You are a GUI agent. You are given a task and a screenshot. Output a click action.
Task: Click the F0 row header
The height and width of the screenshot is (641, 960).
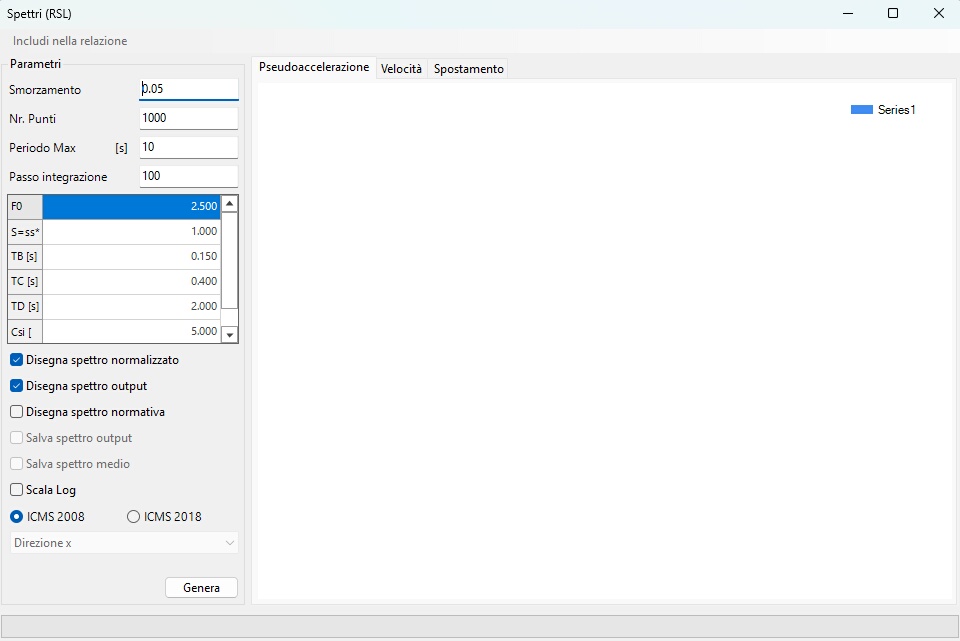[x=25, y=207]
